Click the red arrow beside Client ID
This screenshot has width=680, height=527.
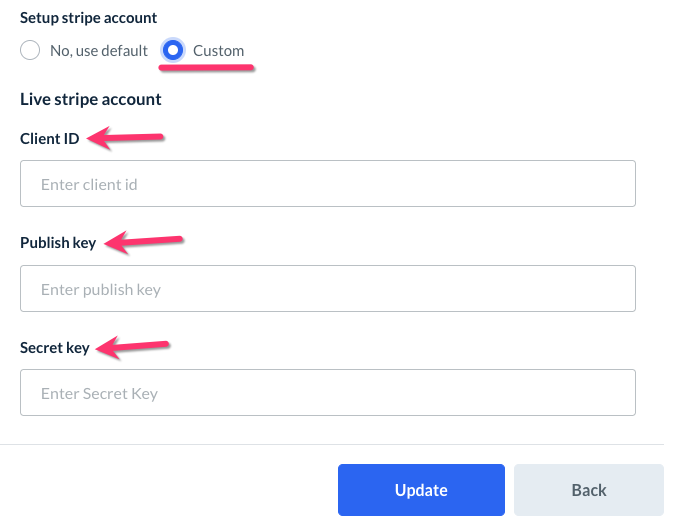pyautogui.click(x=124, y=138)
